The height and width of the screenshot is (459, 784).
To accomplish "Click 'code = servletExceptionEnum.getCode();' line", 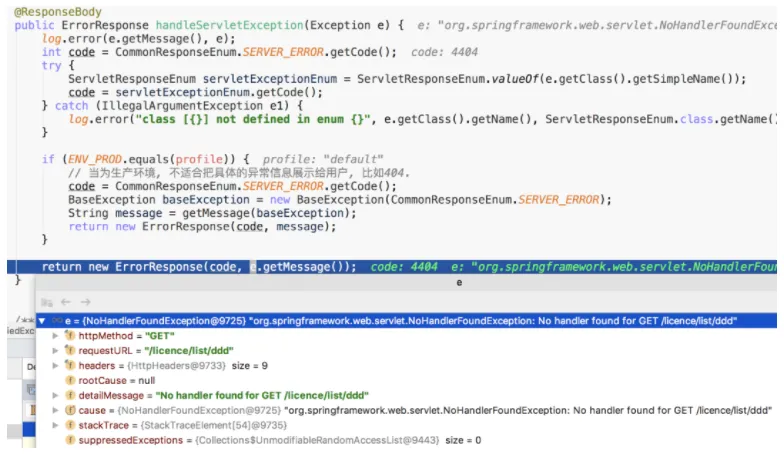I will pos(195,92).
